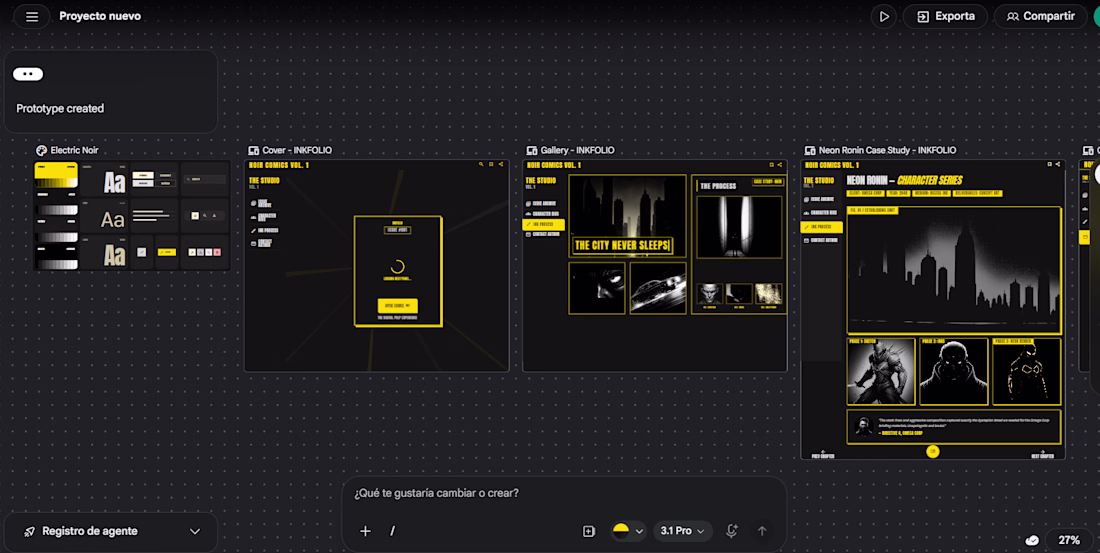This screenshot has height=553, width=1100.
Task: Click the Neon Ronin skyline establishing shot
Action: click(954, 270)
